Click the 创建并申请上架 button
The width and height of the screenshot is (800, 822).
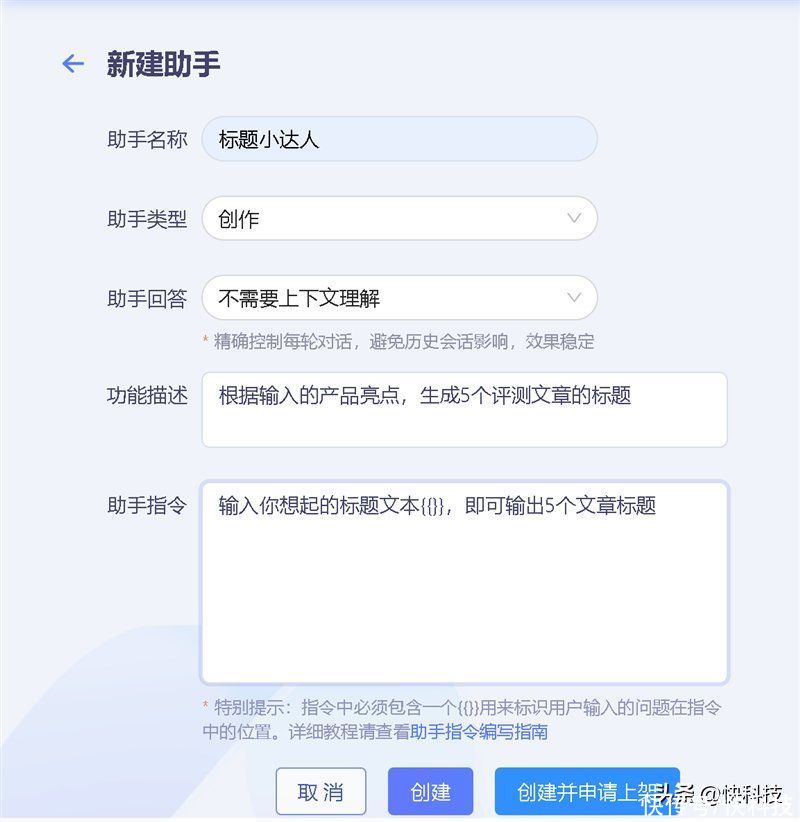click(x=587, y=791)
